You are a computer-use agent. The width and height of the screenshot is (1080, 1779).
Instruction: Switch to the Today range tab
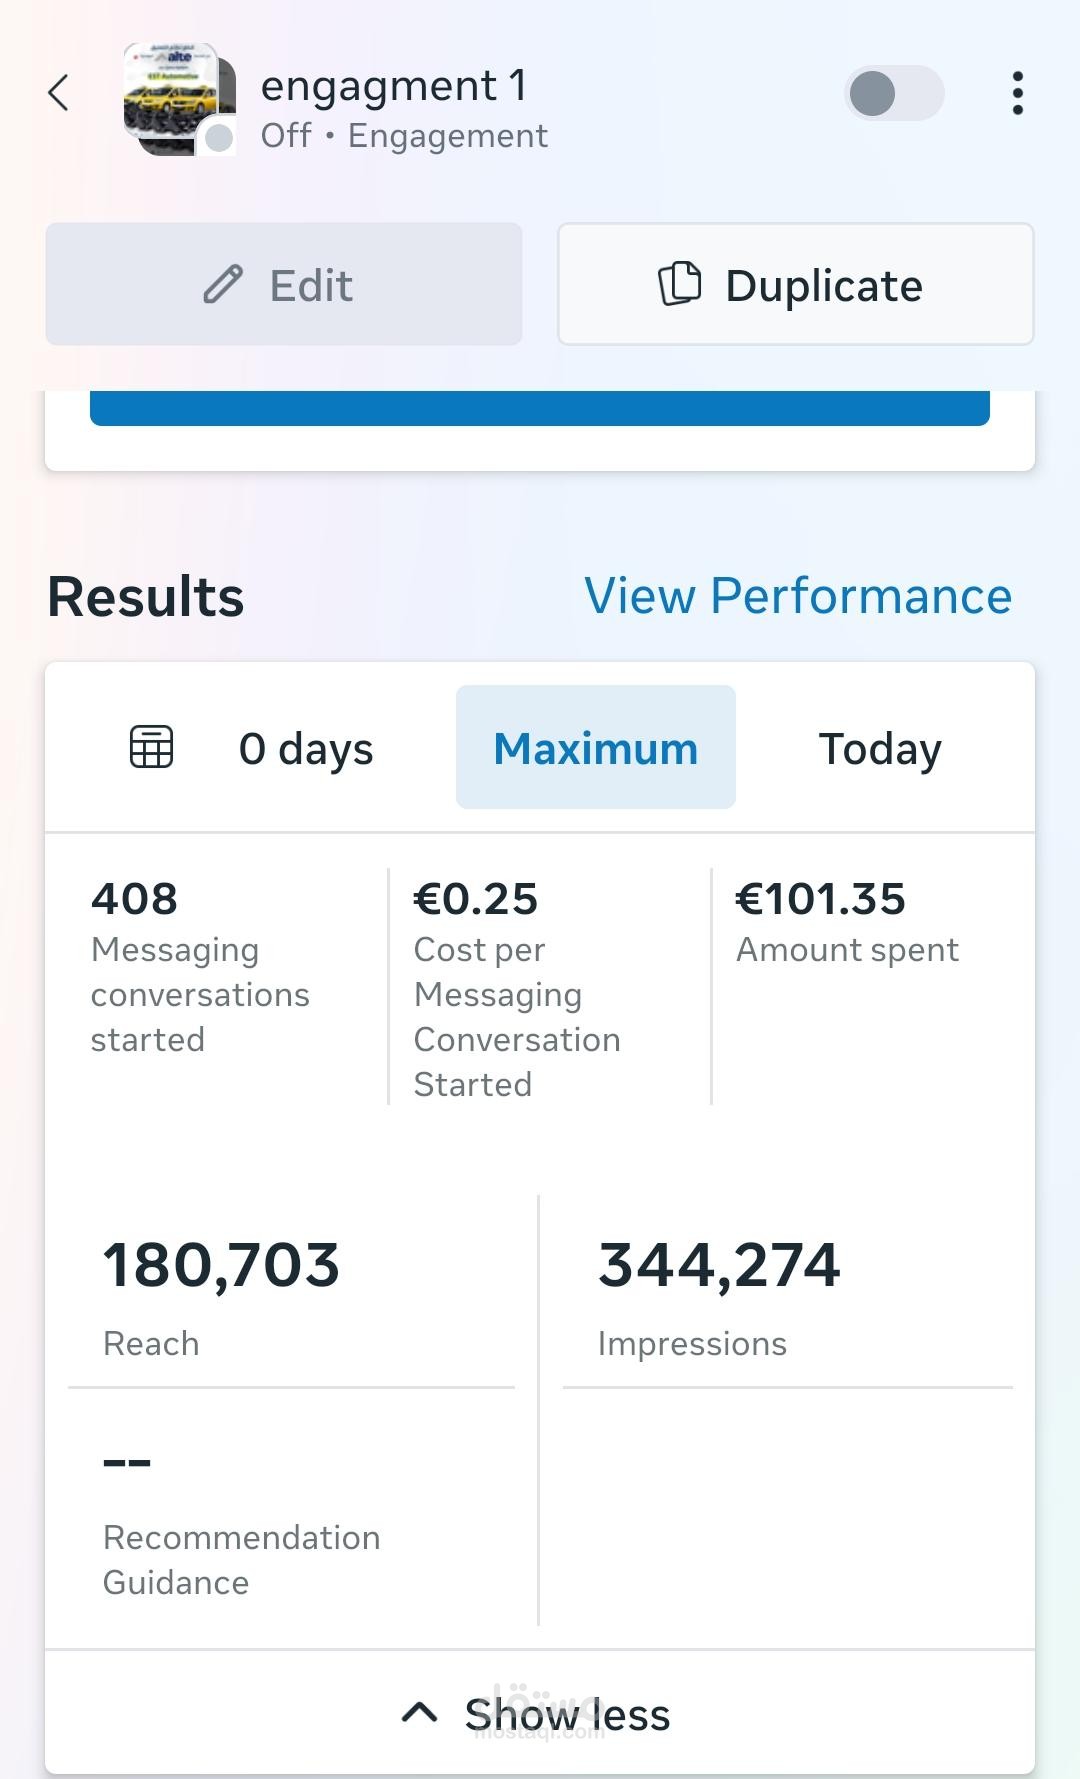[880, 748]
